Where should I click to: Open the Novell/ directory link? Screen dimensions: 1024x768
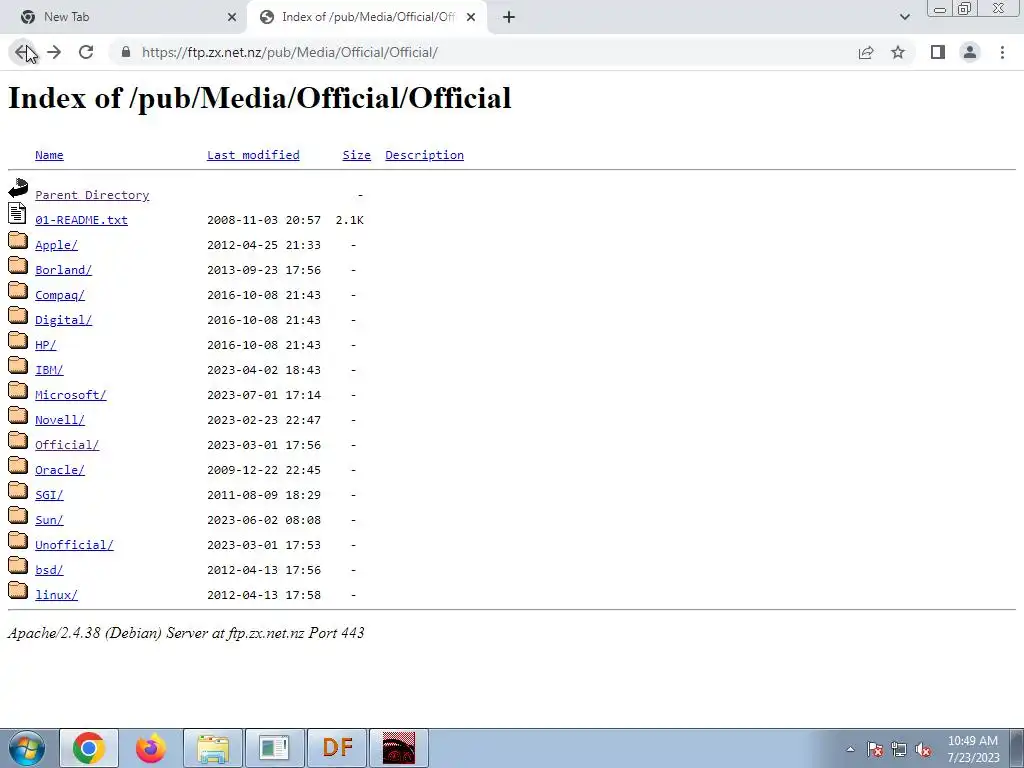(x=59, y=420)
